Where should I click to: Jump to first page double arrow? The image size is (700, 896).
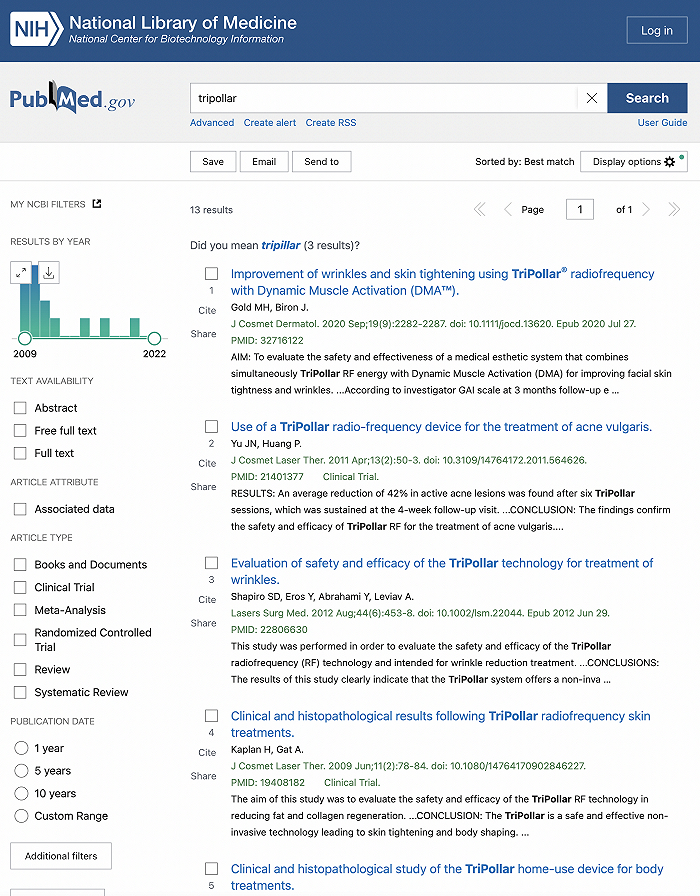click(479, 209)
